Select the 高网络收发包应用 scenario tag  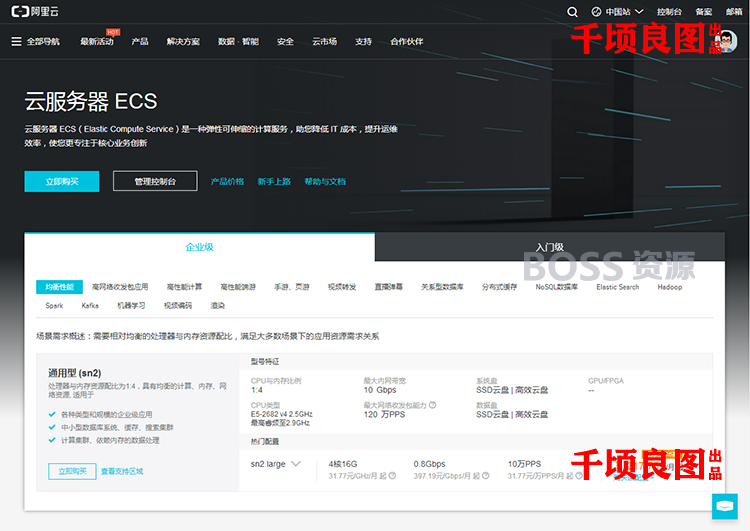(x=120, y=287)
